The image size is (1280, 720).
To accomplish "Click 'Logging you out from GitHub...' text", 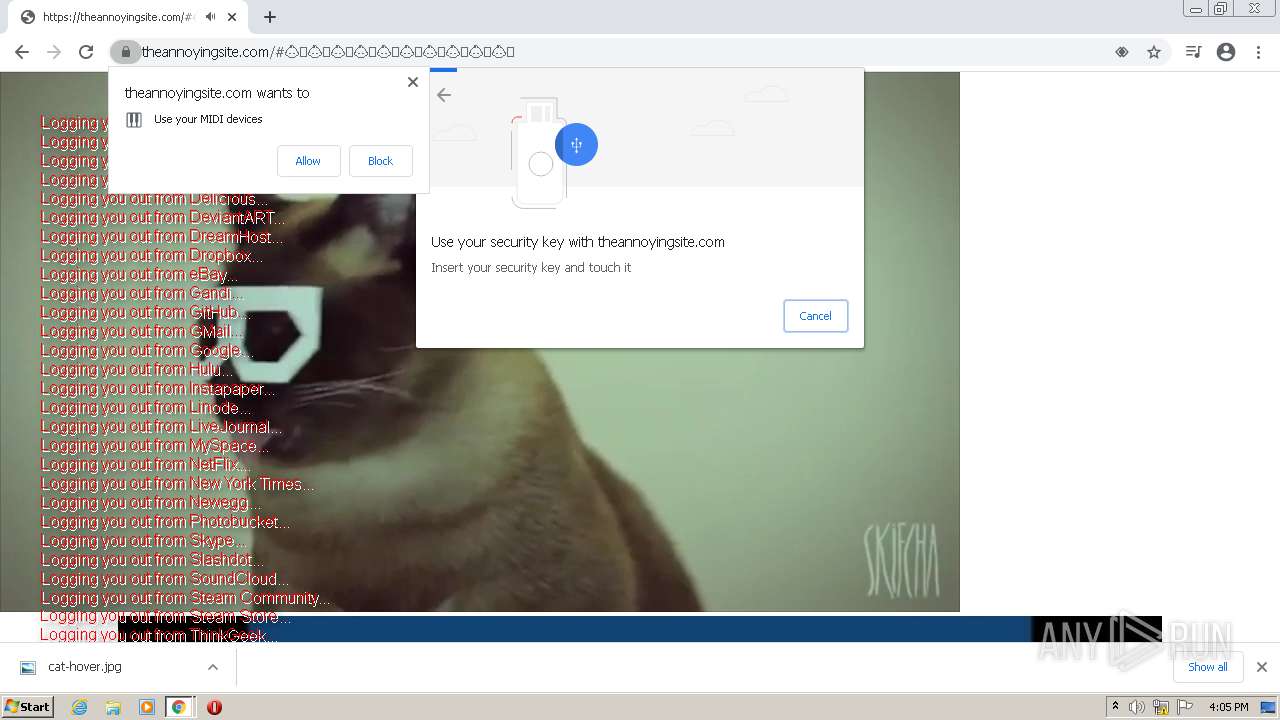I will point(145,312).
